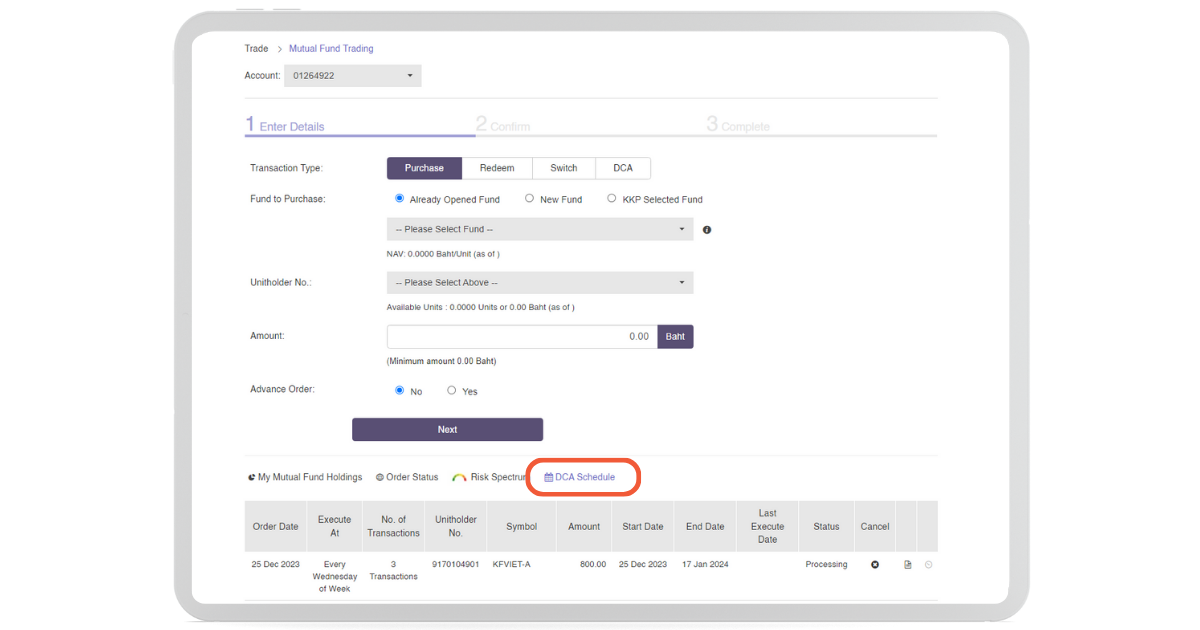Click the globe icon for Order Status

click(x=380, y=478)
